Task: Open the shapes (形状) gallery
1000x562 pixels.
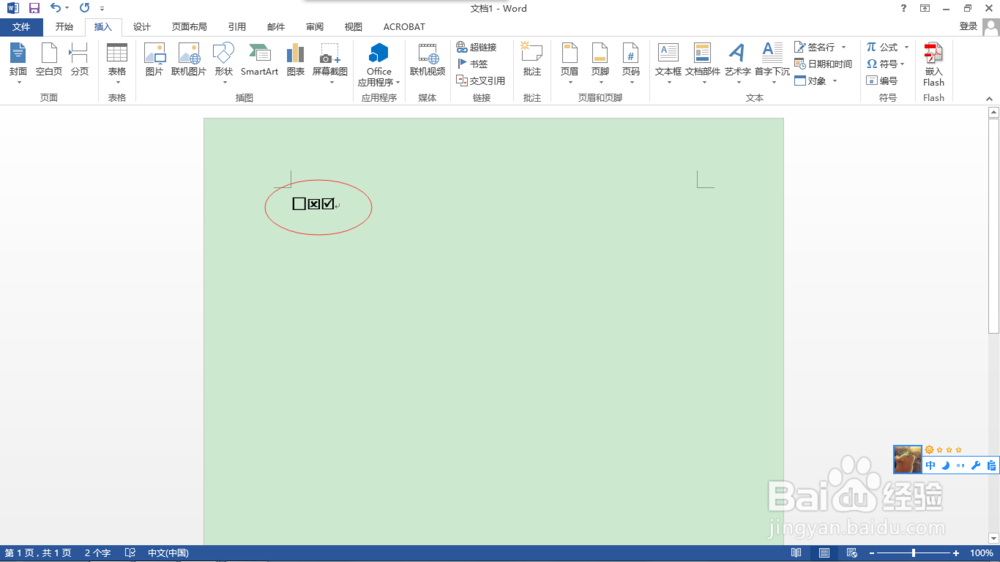Action: click(x=223, y=64)
